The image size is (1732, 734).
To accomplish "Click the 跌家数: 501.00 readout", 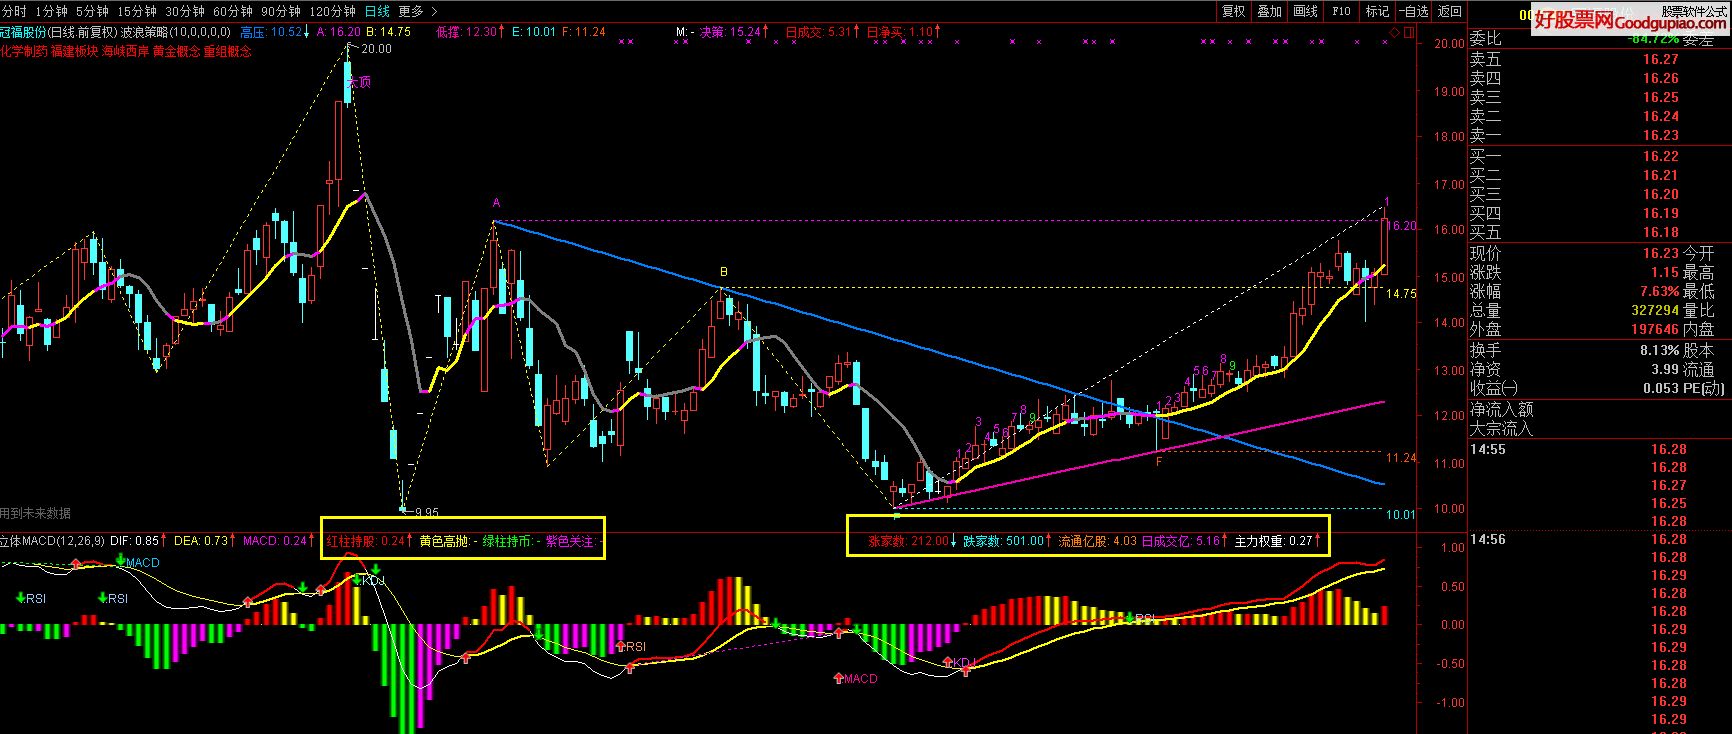I will (1007, 541).
